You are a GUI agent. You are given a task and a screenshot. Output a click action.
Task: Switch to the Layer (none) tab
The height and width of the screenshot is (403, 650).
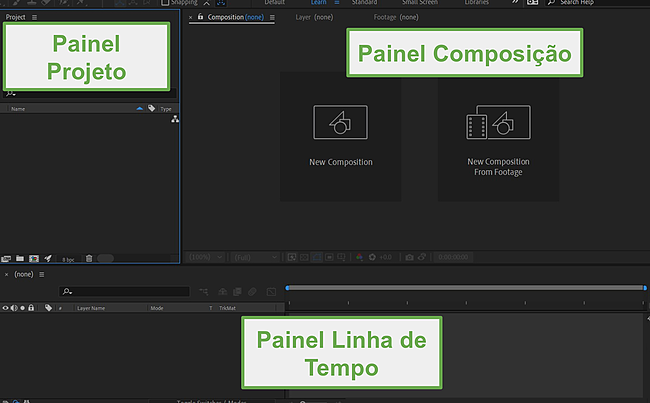point(314,17)
